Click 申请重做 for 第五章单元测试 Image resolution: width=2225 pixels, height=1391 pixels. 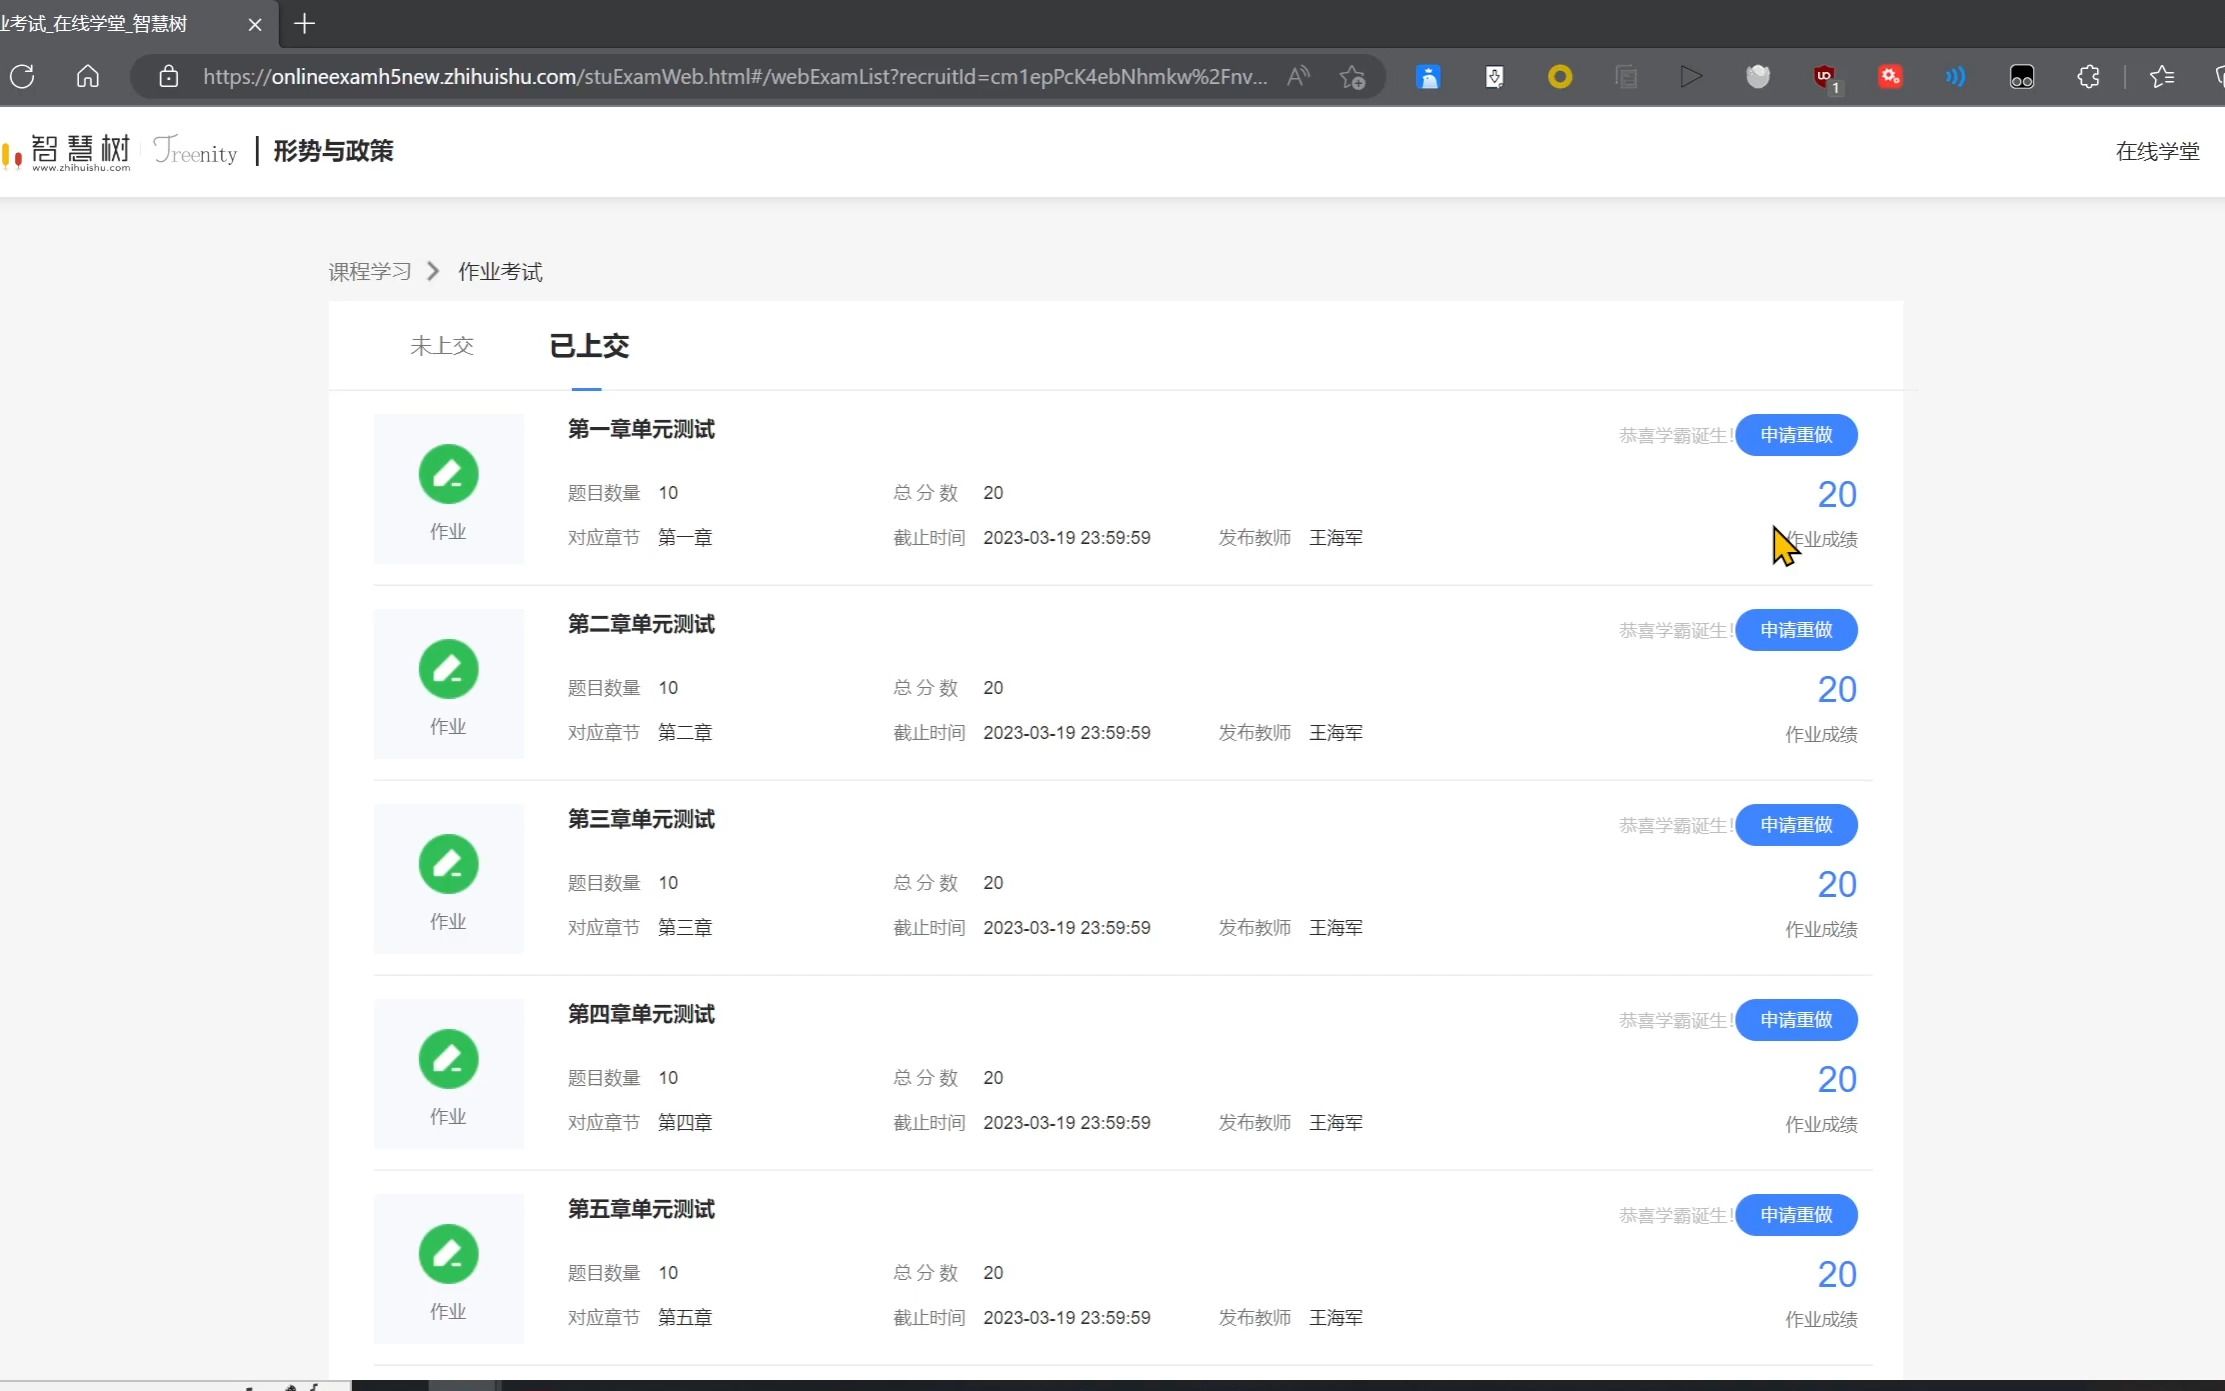[1796, 1215]
